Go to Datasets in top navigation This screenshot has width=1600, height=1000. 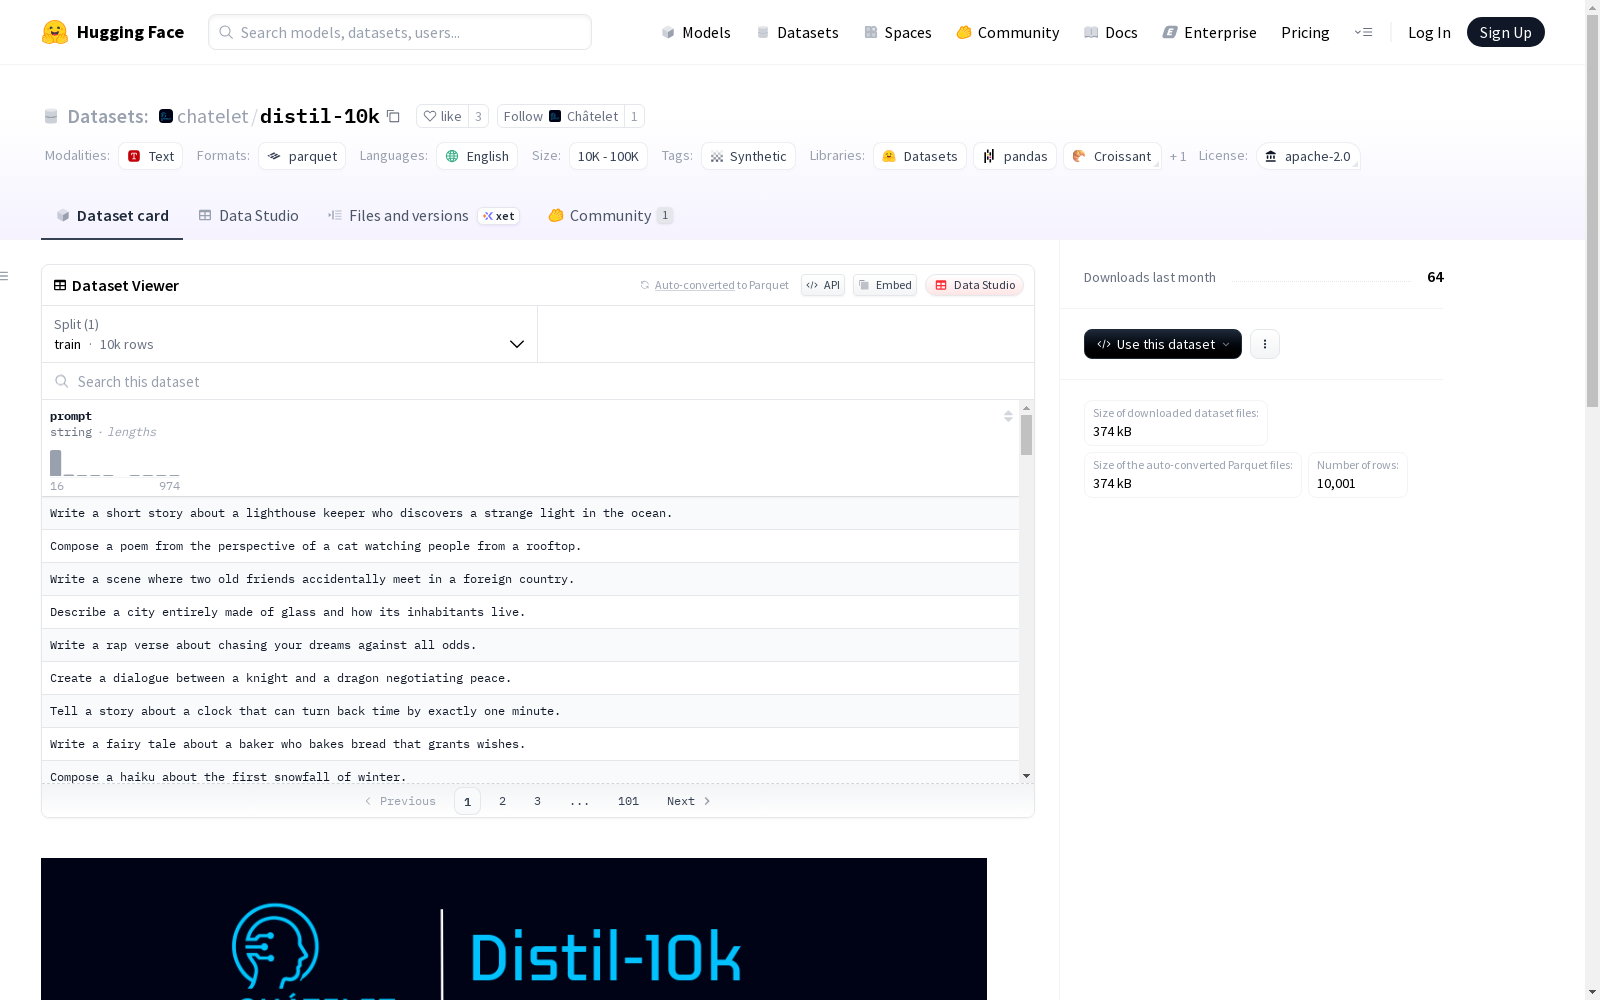[797, 32]
